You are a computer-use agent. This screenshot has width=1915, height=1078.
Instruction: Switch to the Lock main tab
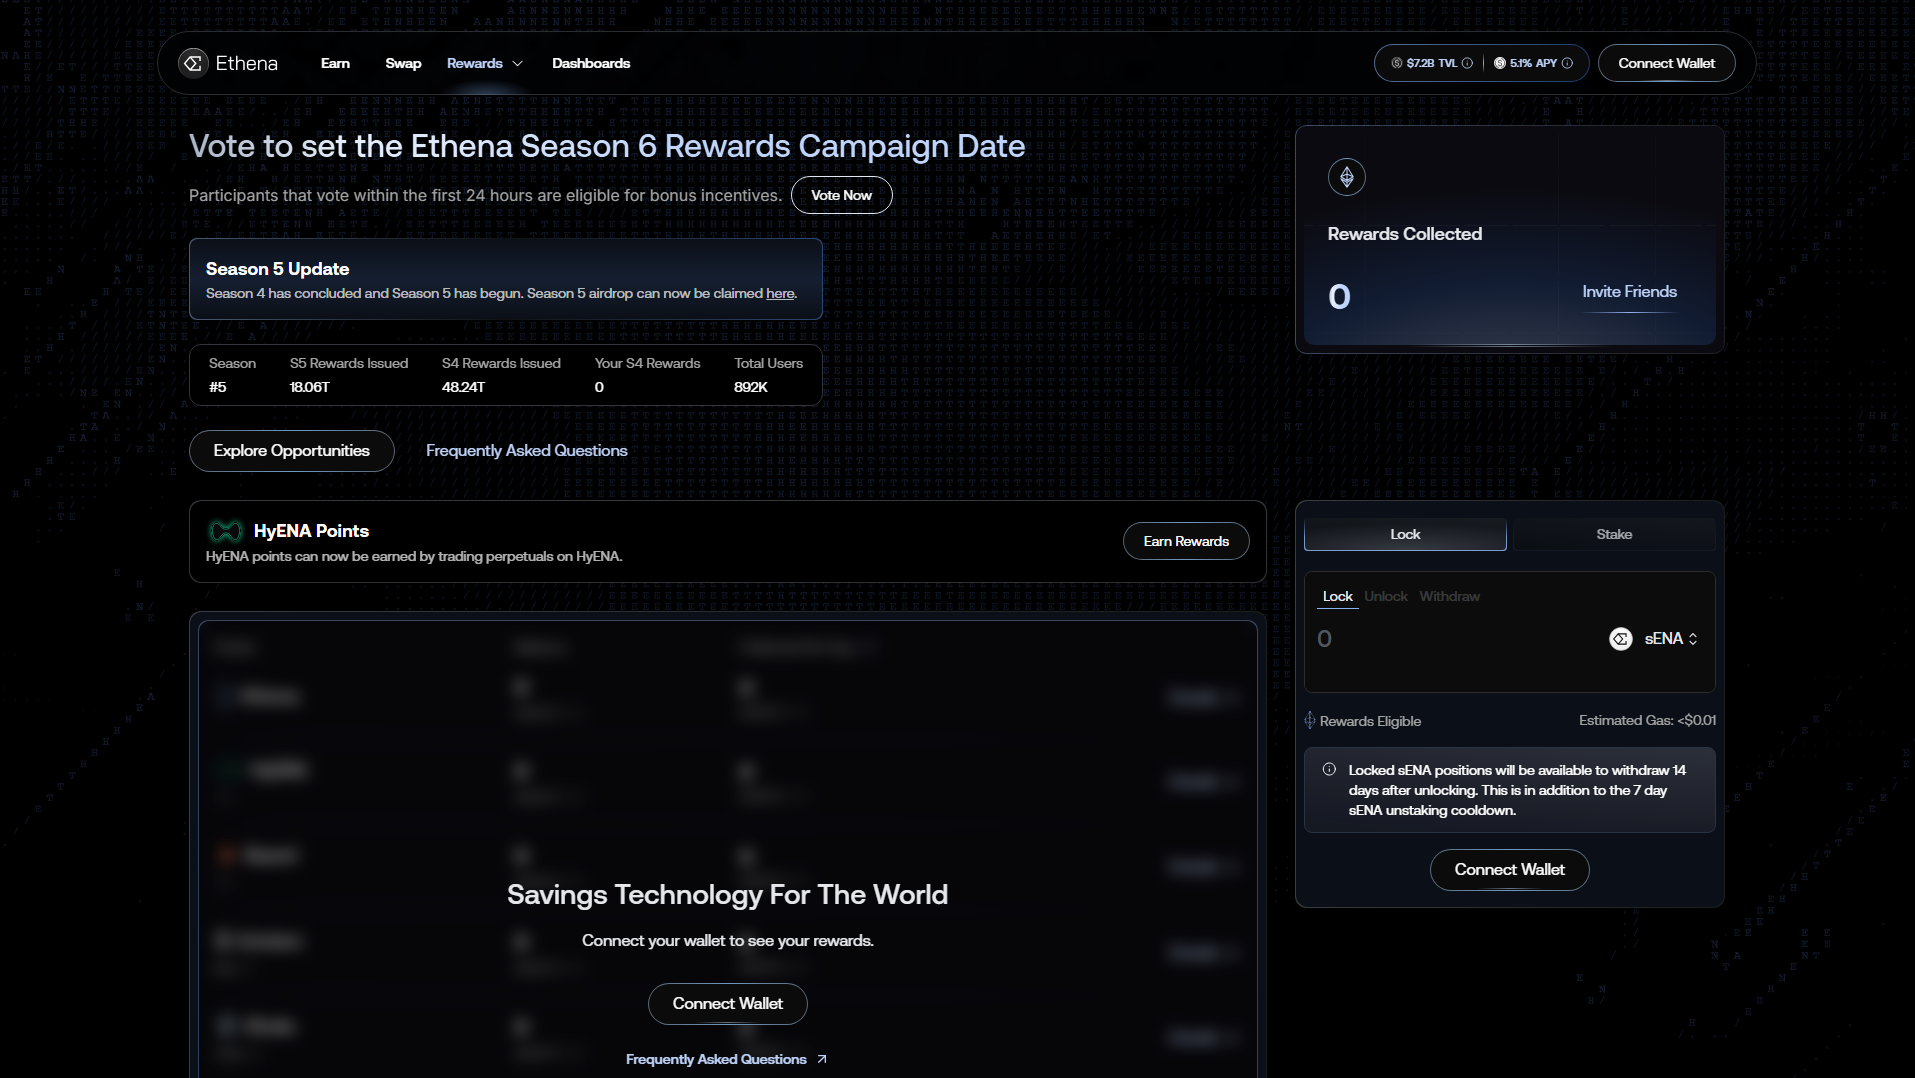[x=1405, y=534]
